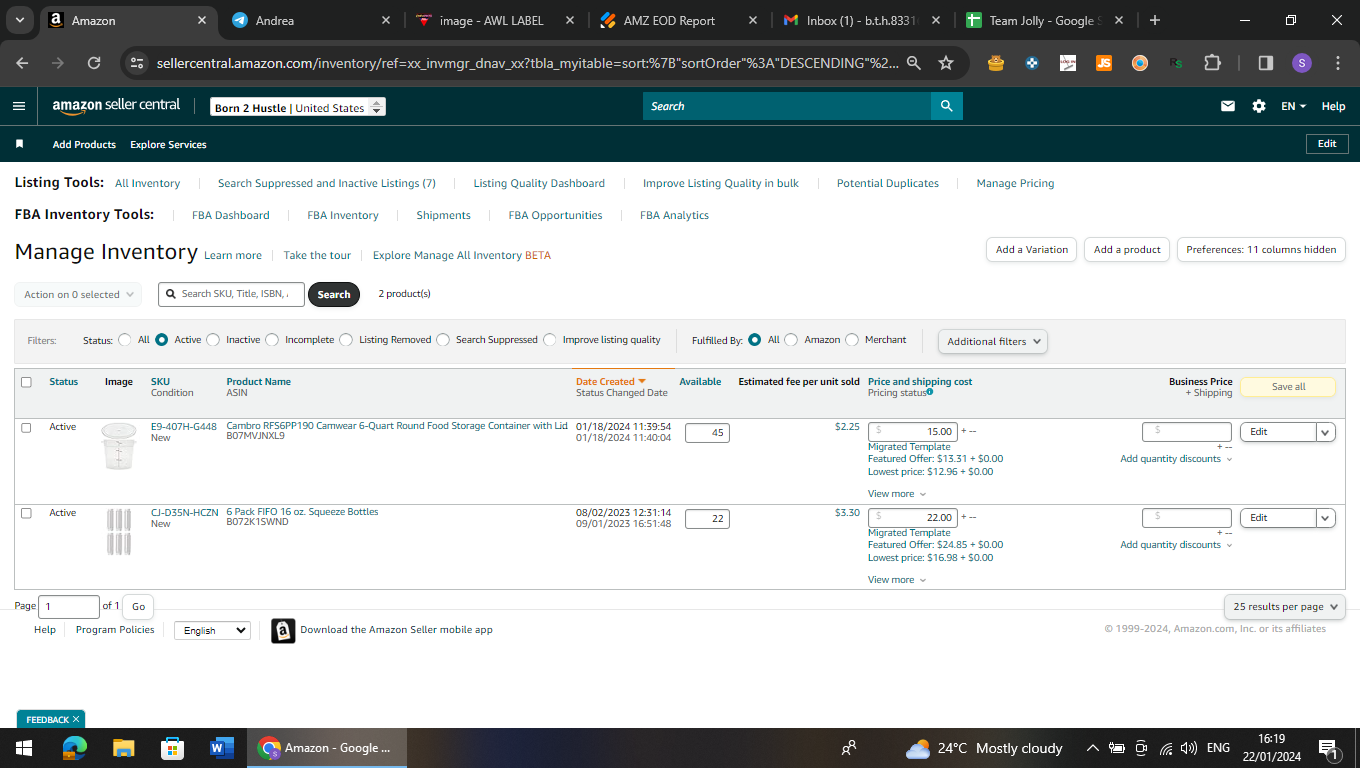Image resolution: width=1360 pixels, height=768 pixels.
Task: Click the Add a Variation button
Action: tap(1032, 250)
